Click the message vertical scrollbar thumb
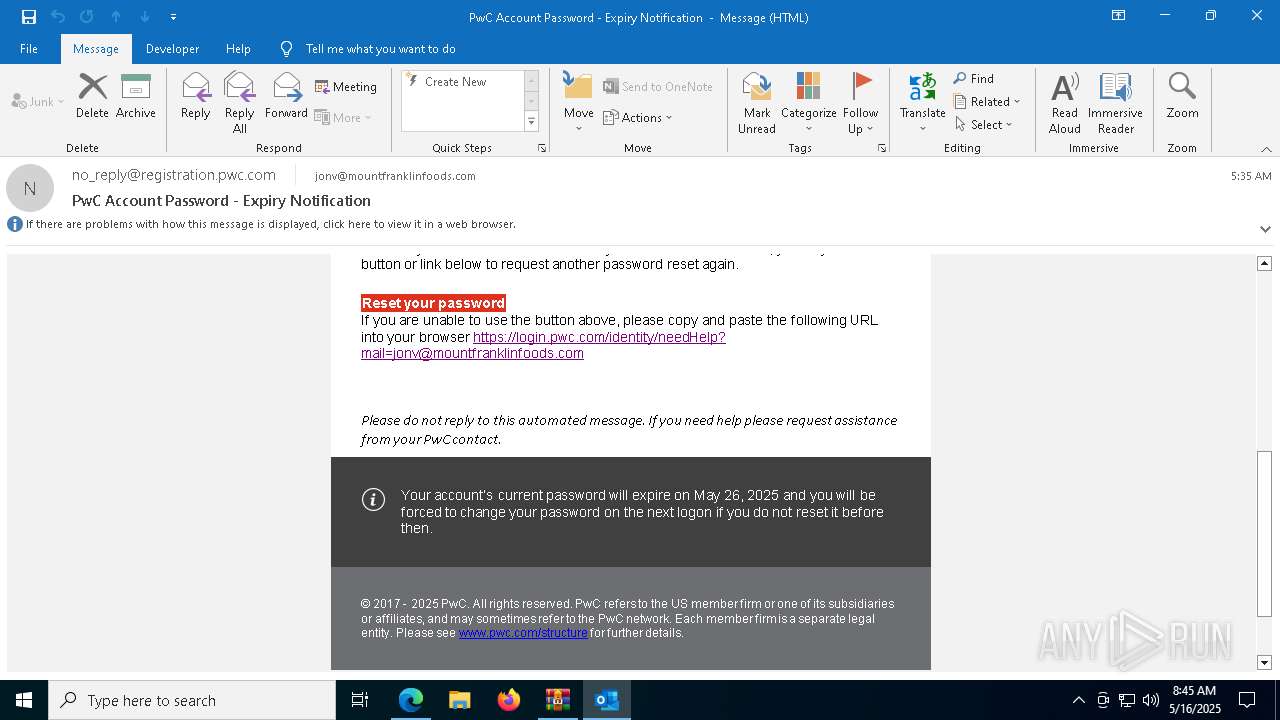The width and height of the screenshot is (1280, 720). tap(1264, 534)
